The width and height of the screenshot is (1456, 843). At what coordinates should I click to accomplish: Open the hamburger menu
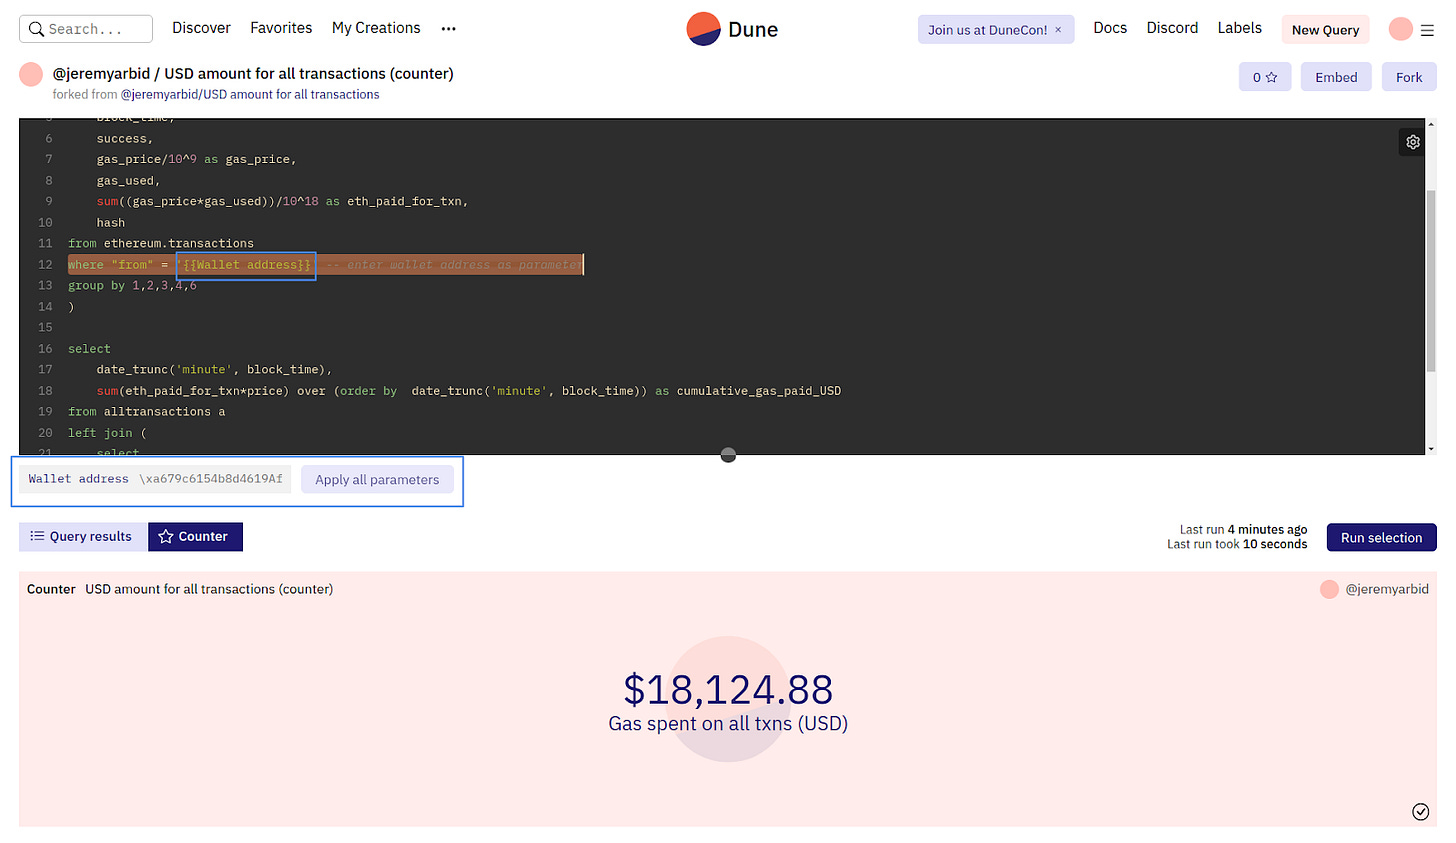pos(1427,30)
